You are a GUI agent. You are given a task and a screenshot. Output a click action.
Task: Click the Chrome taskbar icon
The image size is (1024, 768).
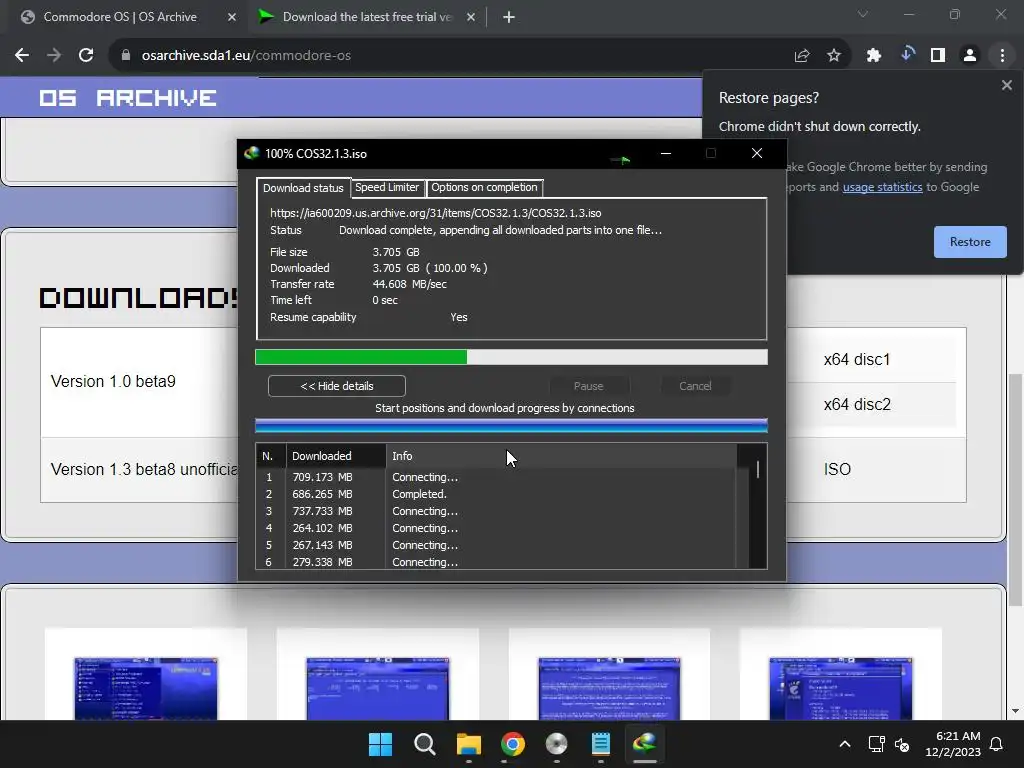coord(513,744)
